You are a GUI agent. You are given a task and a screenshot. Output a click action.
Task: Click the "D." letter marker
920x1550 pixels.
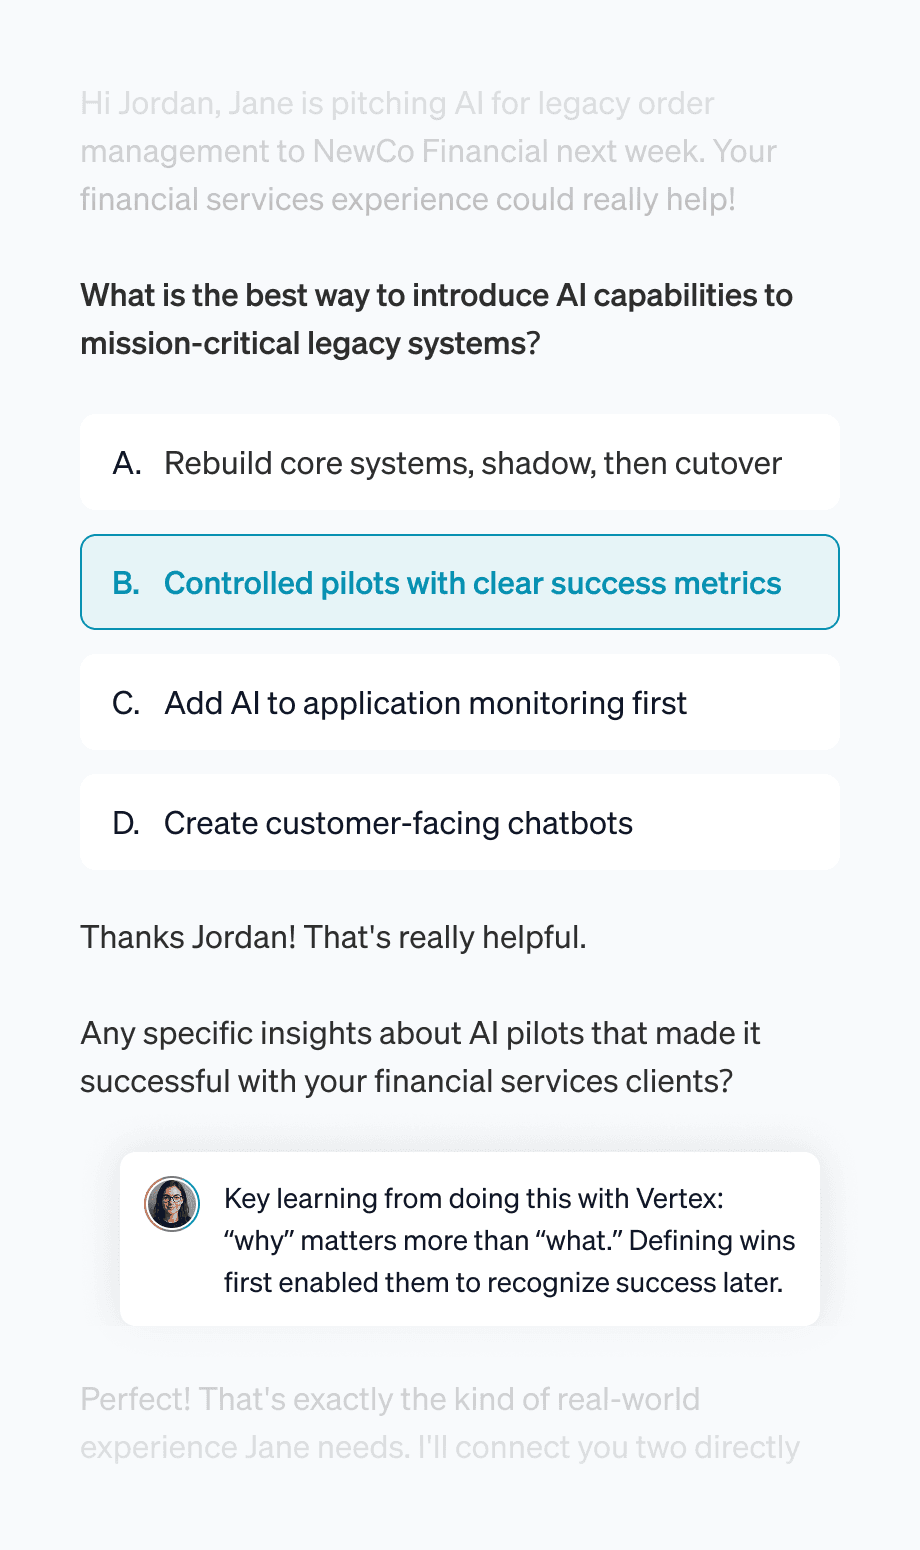(127, 824)
